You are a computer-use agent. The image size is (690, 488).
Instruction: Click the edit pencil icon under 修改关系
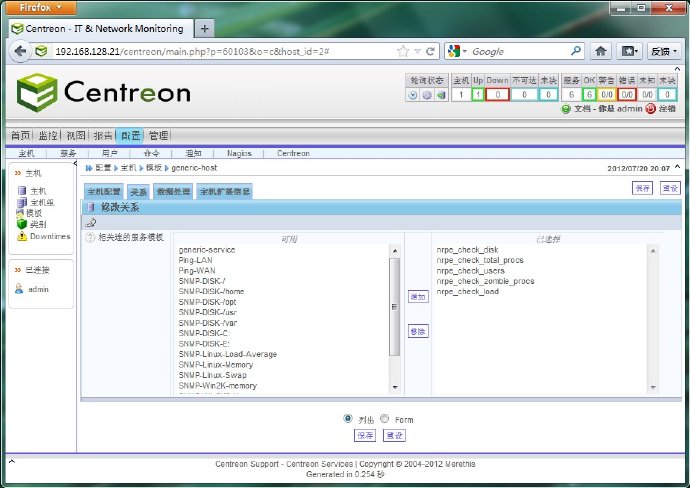91,222
